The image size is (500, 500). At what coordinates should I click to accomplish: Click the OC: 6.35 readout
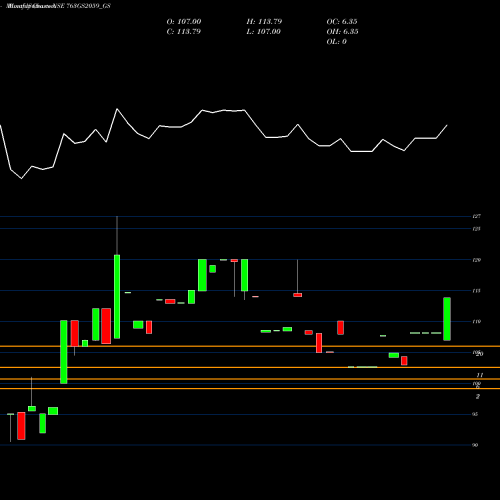[x=342, y=22]
